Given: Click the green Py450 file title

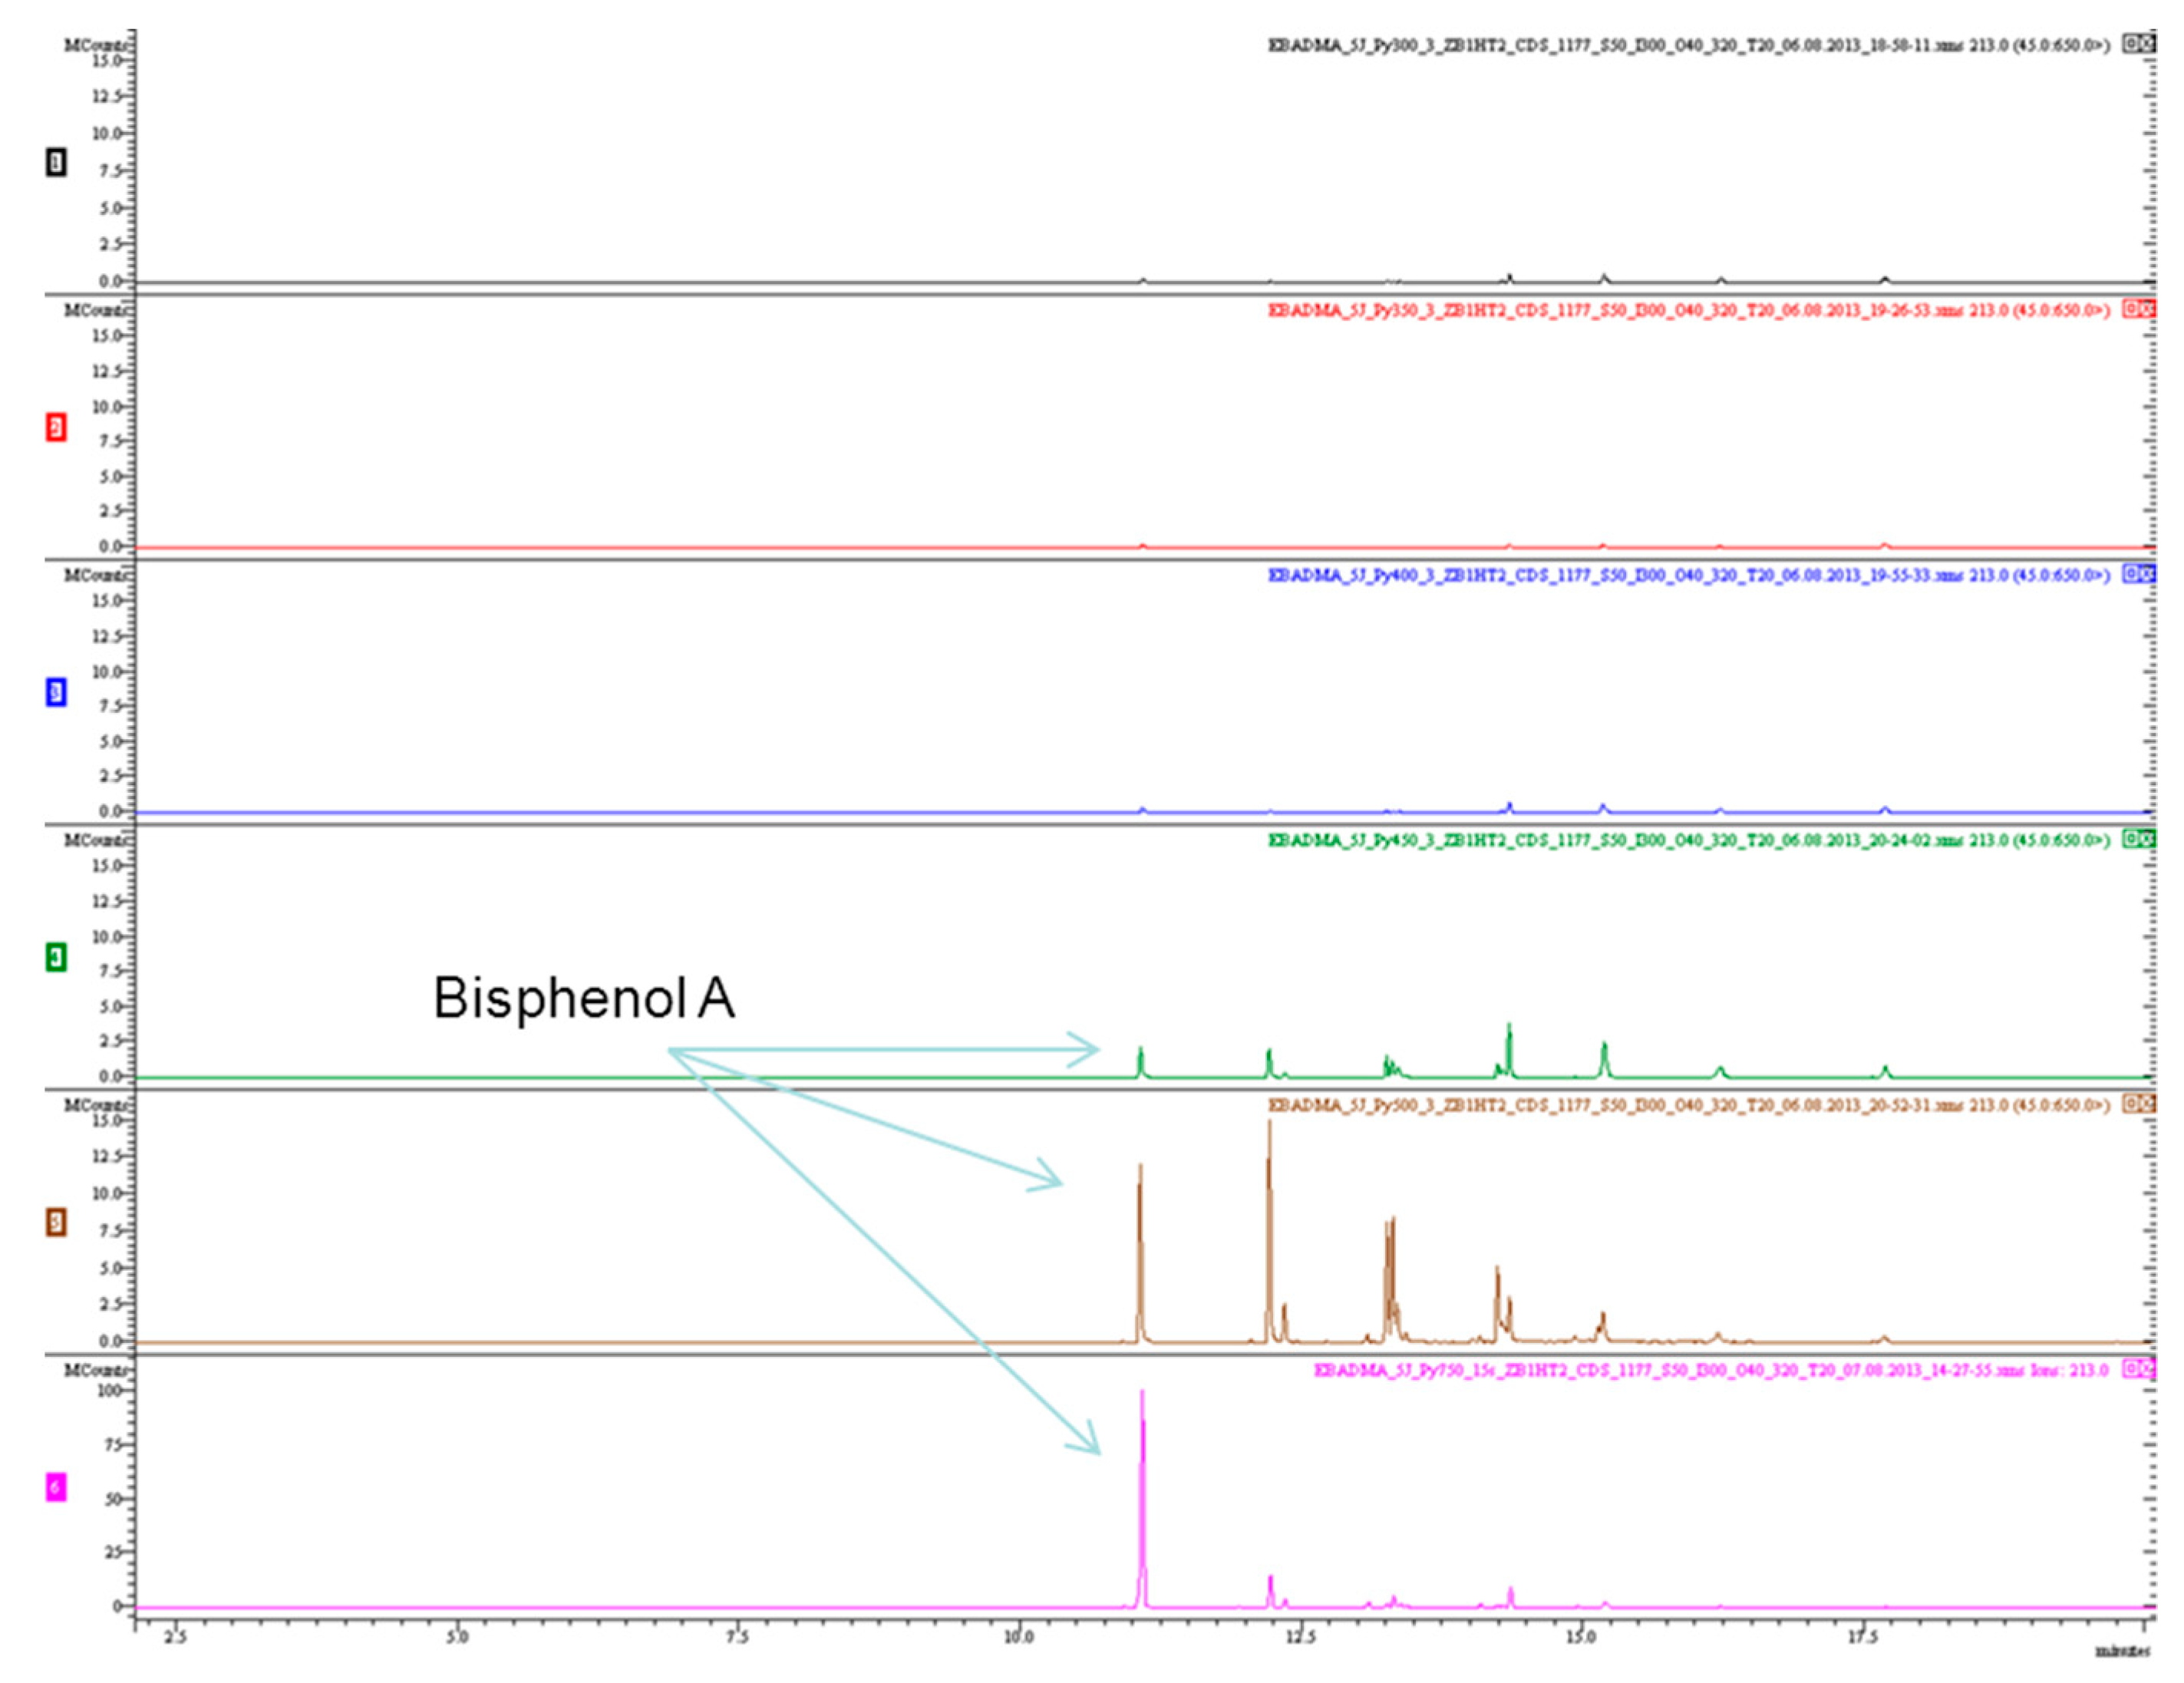Looking at the screenshot, I should [1688, 840].
